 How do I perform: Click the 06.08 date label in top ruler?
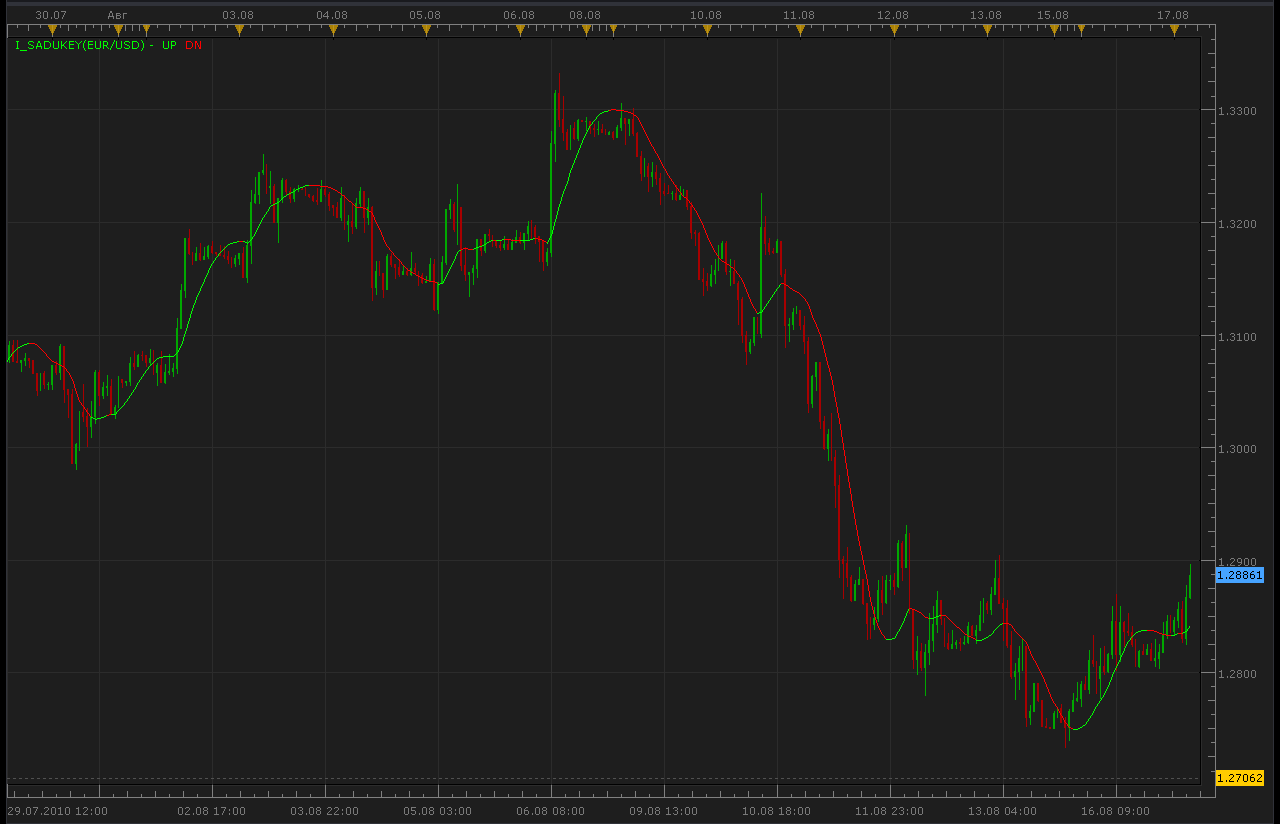[519, 15]
